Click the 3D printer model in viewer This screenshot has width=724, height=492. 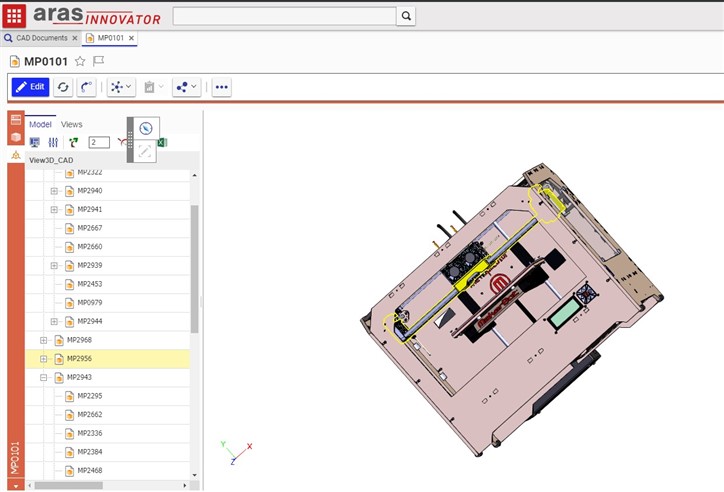(512, 308)
